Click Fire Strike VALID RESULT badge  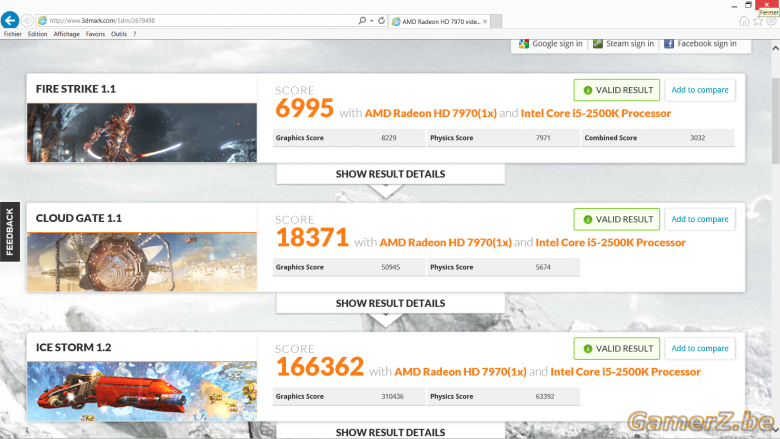[x=617, y=90]
